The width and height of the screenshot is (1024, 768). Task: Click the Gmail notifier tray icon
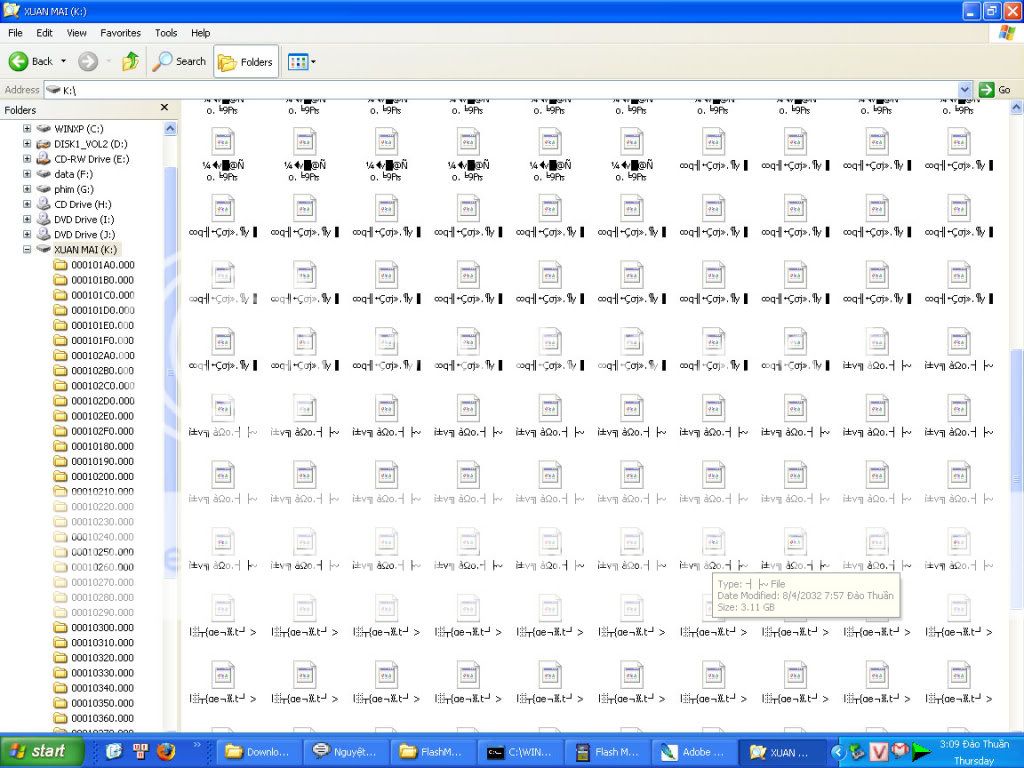pos(900,751)
